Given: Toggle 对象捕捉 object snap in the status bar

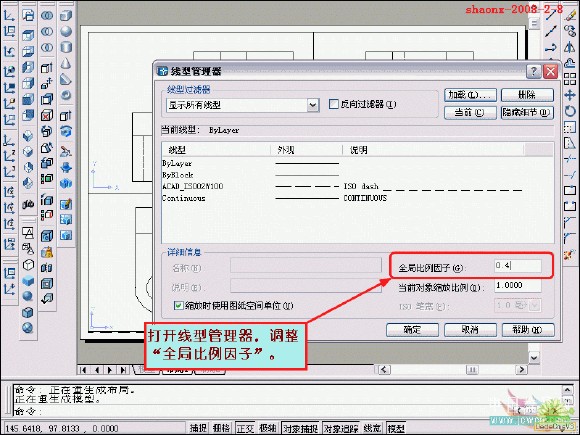Looking at the screenshot, I should (300, 428).
